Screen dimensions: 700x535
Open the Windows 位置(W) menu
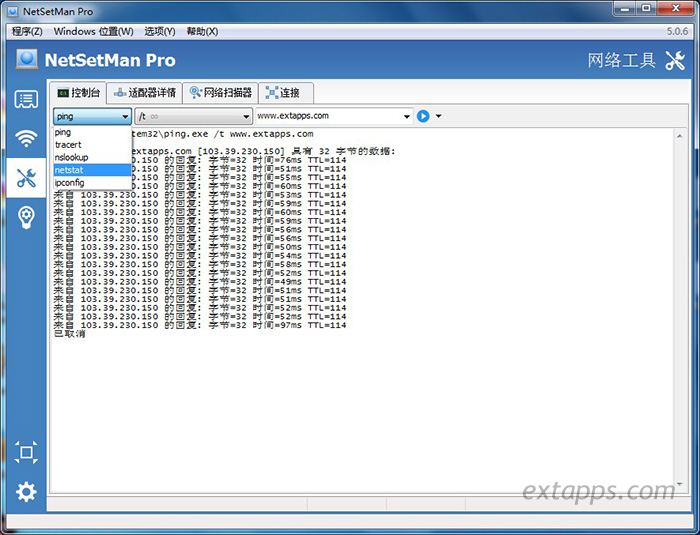(x=93, y=31)
